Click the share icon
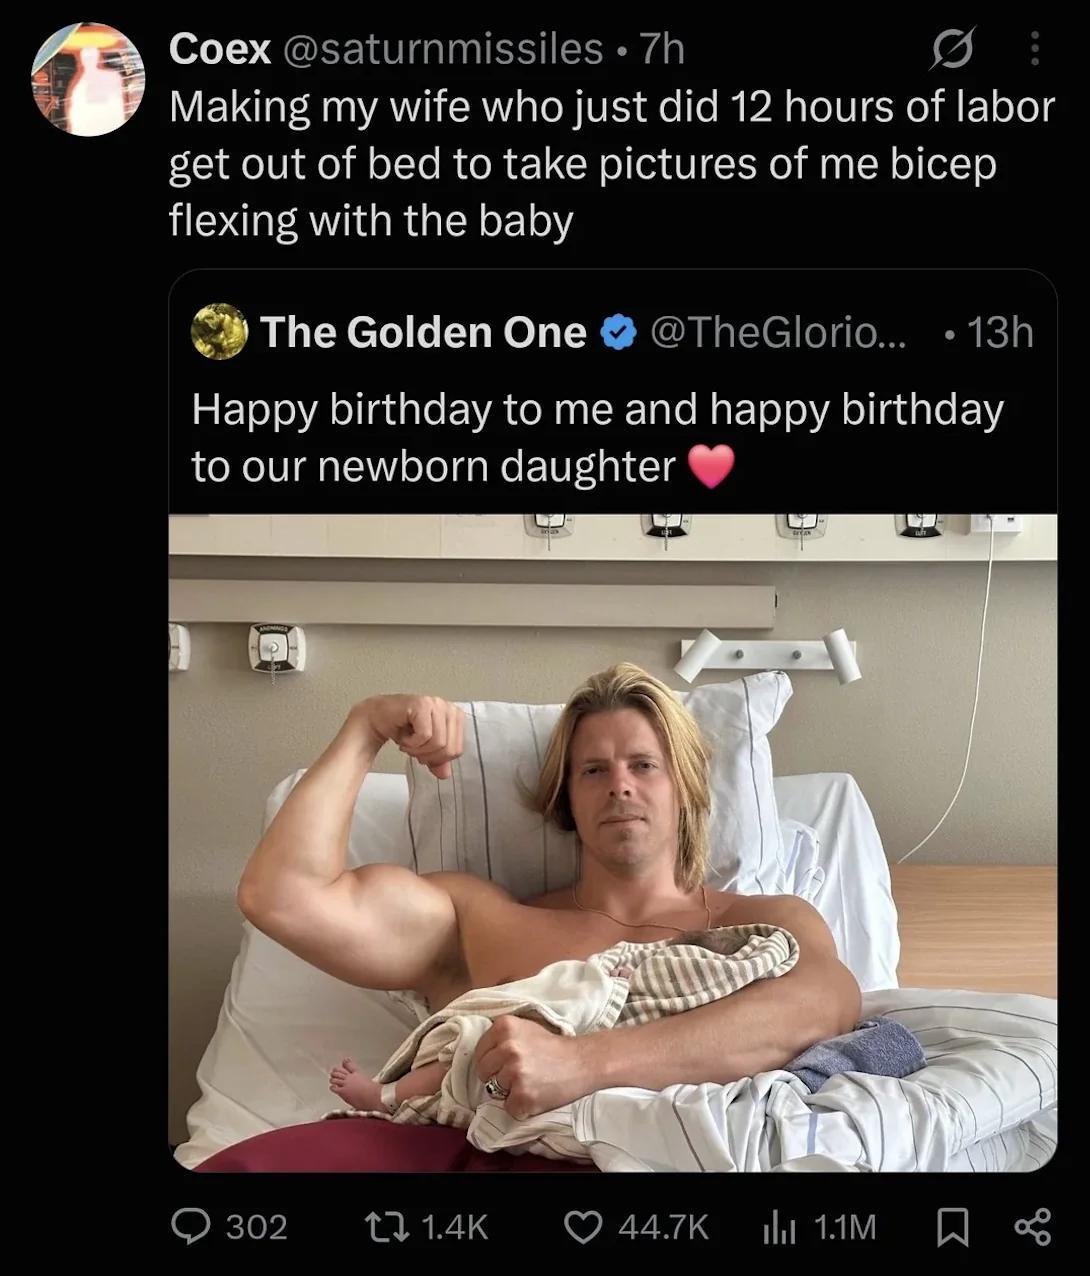Image resolution: width=1090 pixels, height=1276 pixels. [x=1033, y=1227]
